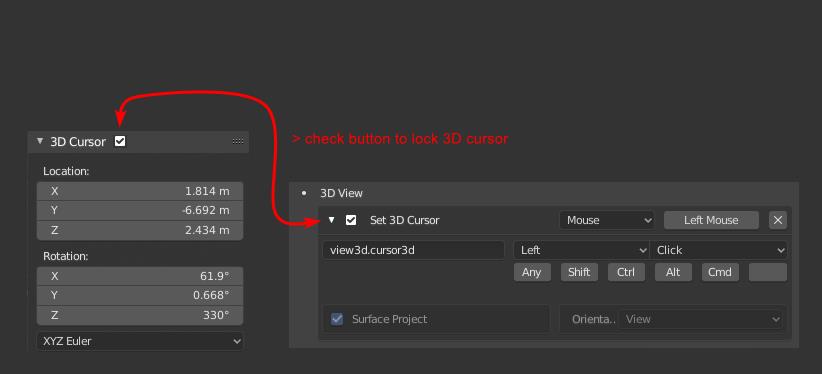Click the Location Z field 2.434 m
Screen dimensions: 822x374
140,230
